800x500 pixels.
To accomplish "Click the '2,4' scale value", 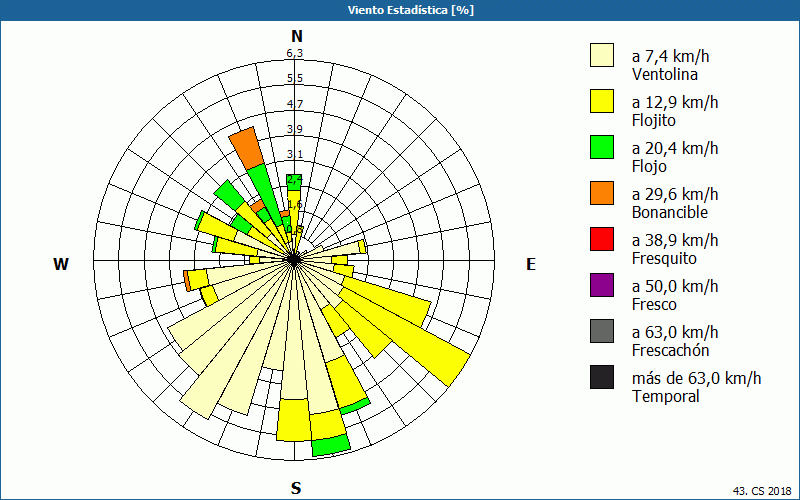I will [295, 179].
